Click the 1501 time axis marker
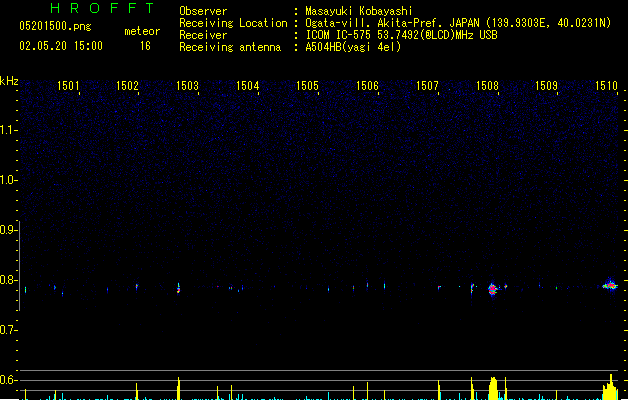 point(68,86)
